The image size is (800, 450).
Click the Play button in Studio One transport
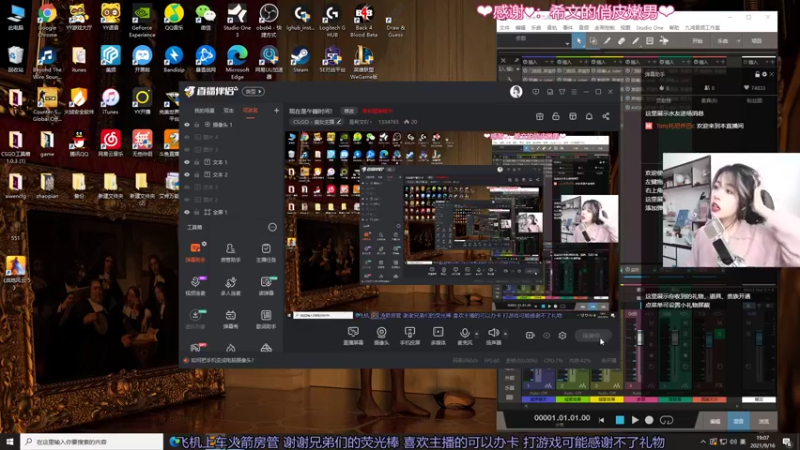[635, 420]
